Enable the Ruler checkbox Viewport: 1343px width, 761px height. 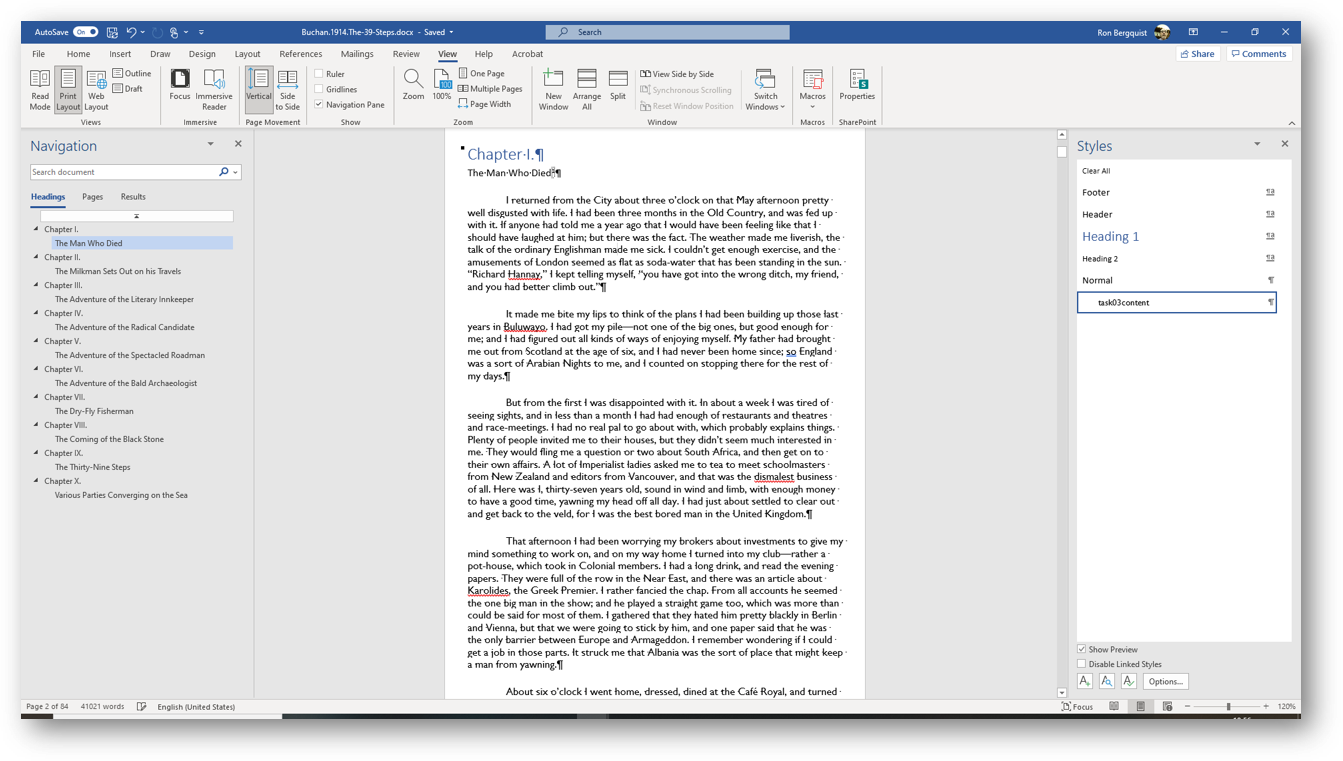click(317, 73)
